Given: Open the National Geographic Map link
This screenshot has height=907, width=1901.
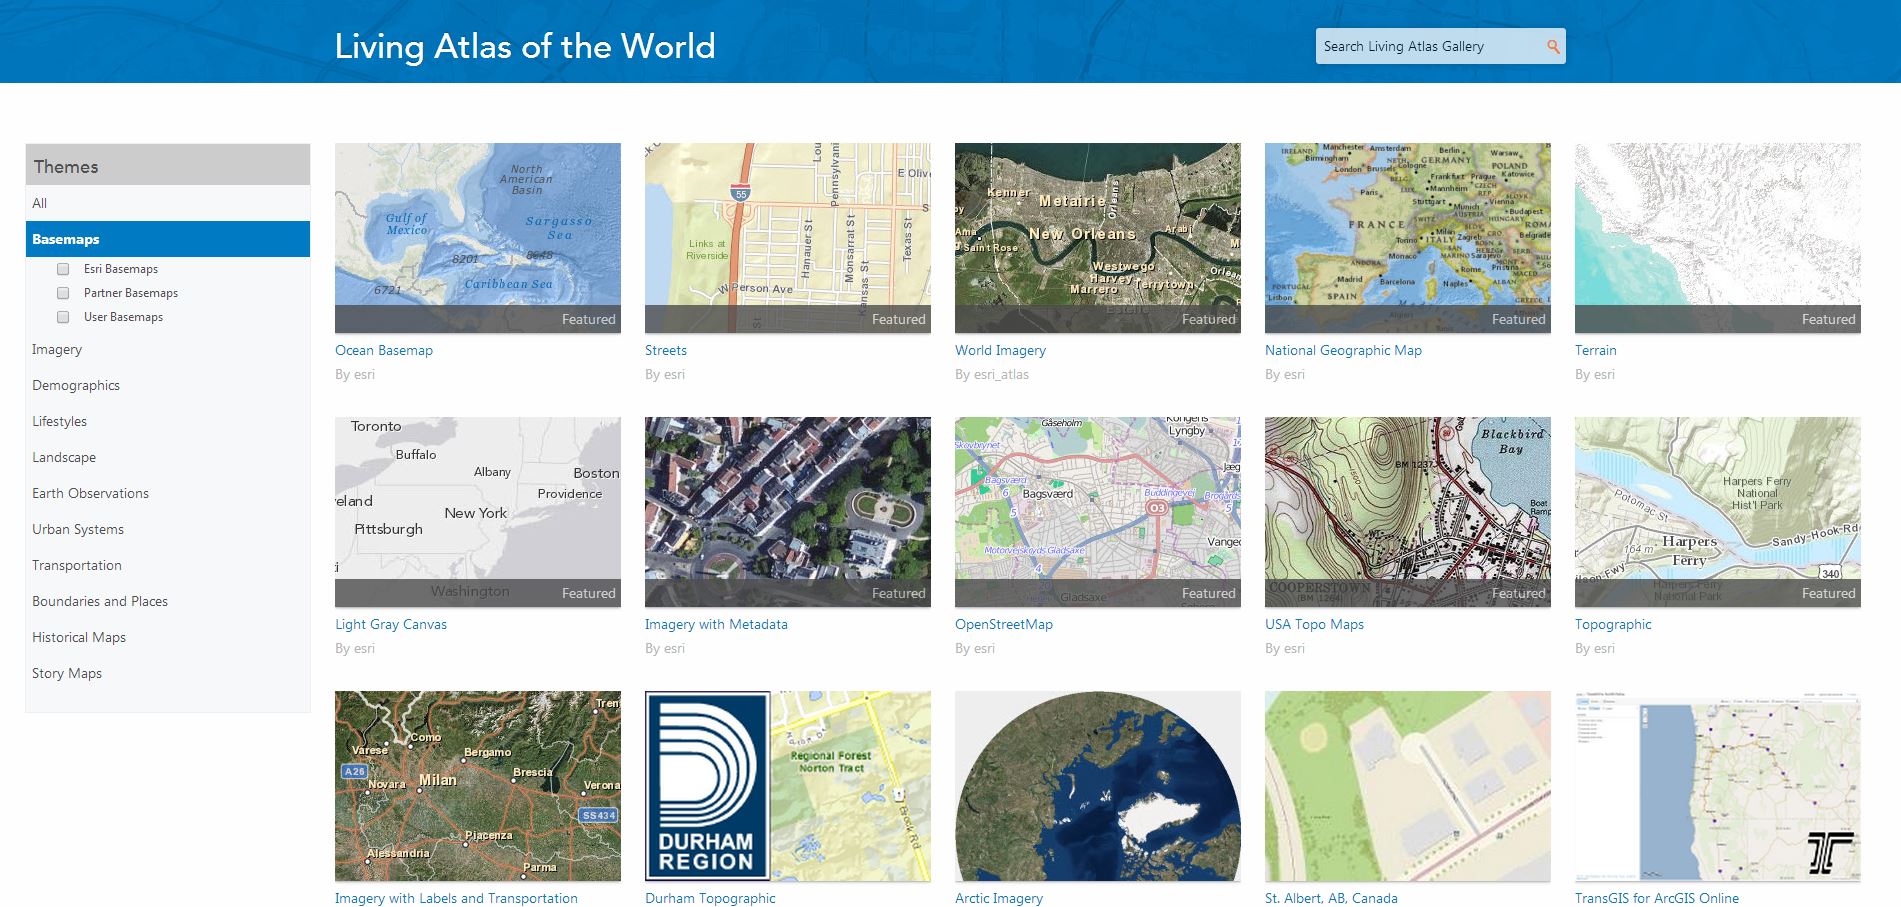Looking at the screenshot, I should [1343, 350].
